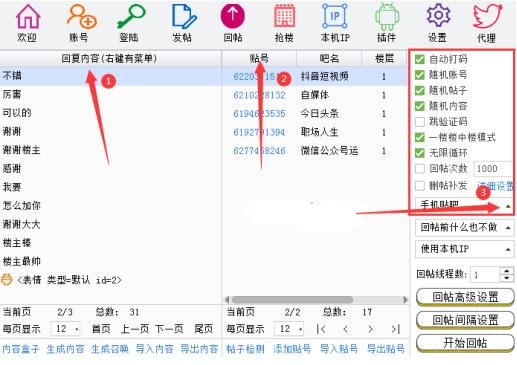Click 首页 in reply content pager
Image resolution: width=517 pixels, height=365 pixels.
(101, 329)
